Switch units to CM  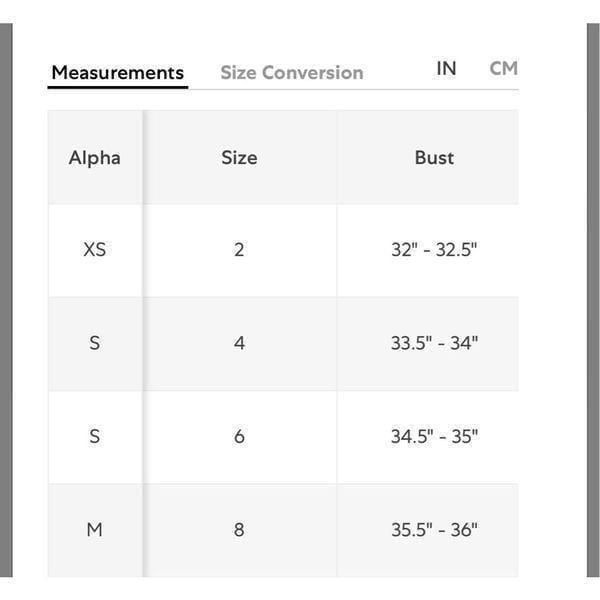pos(504,68)
